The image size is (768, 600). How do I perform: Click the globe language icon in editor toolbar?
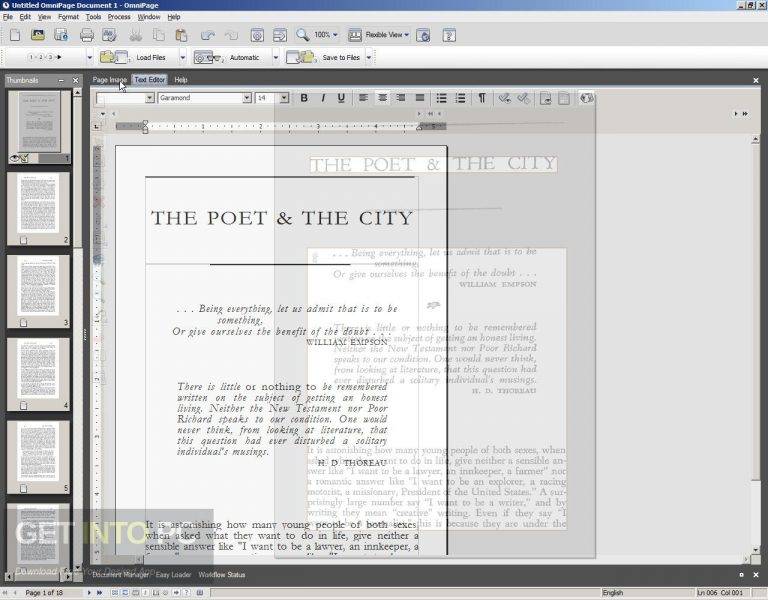click(586, 98)
